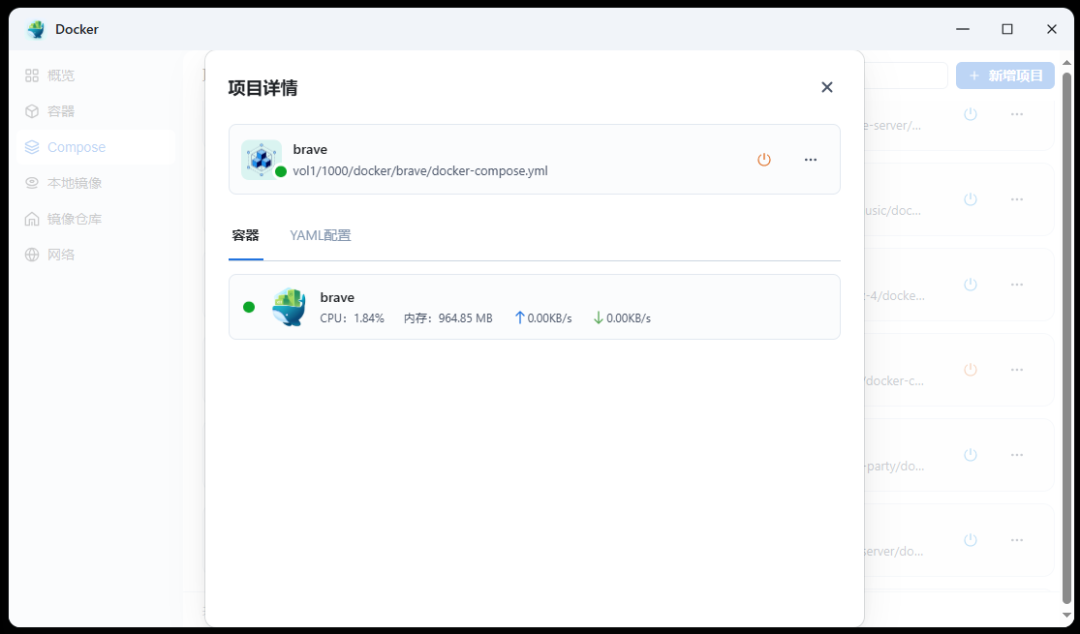Screen dimensions: 1080x634
Task: Click the scrollbar up arrow
Action: tap(1067, 63)
